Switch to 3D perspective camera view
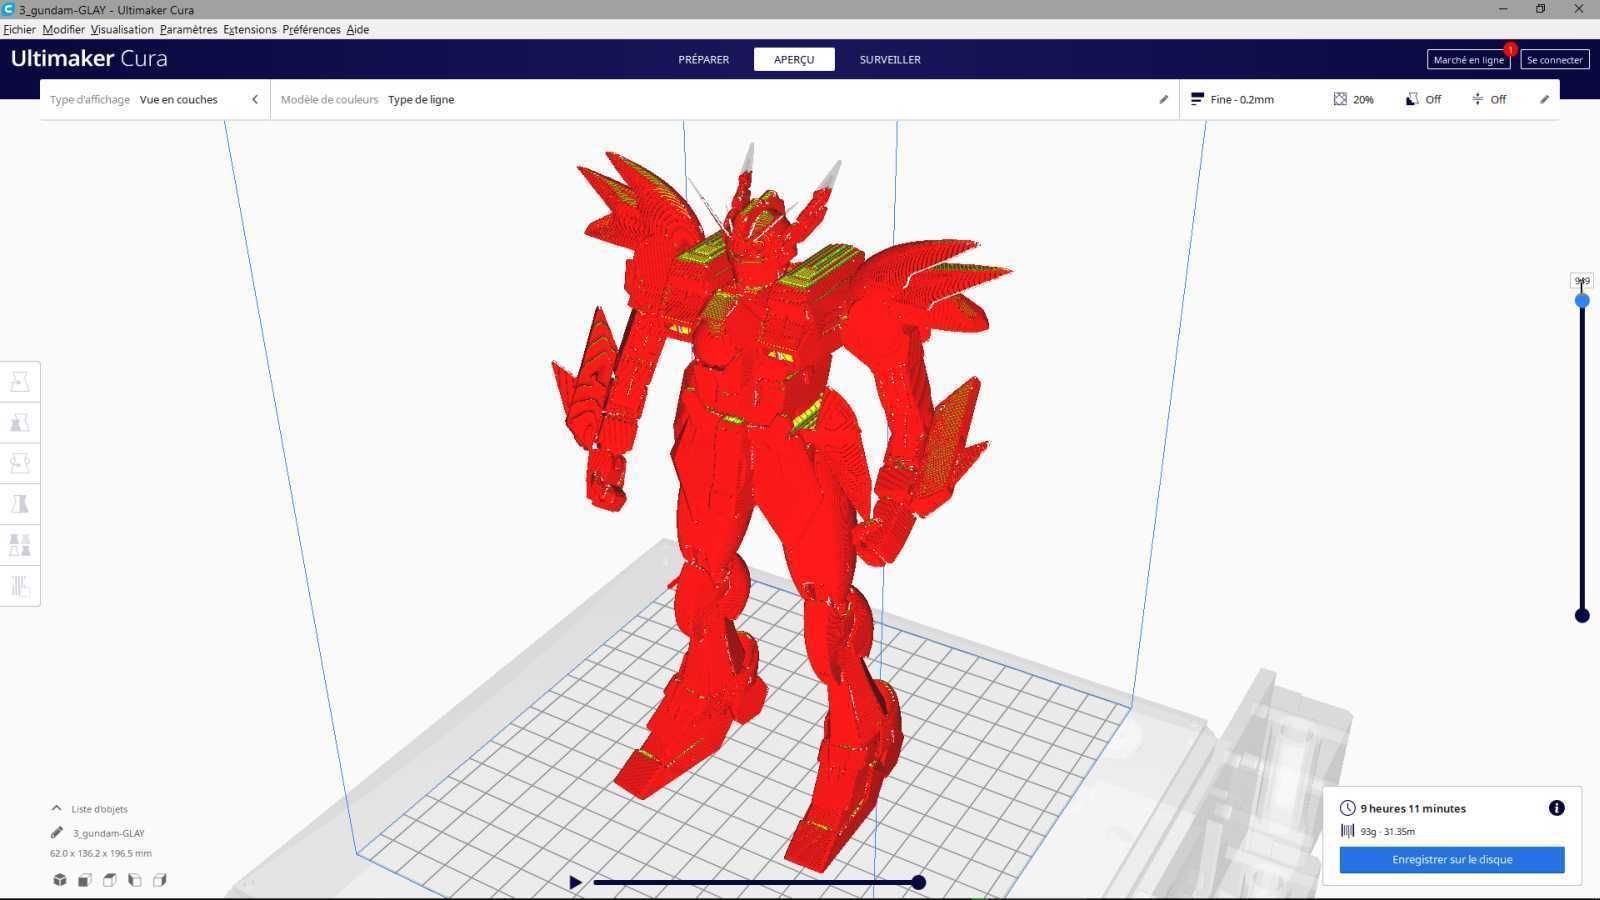The height and width of the screenshot is (900, 1600). 60,880
